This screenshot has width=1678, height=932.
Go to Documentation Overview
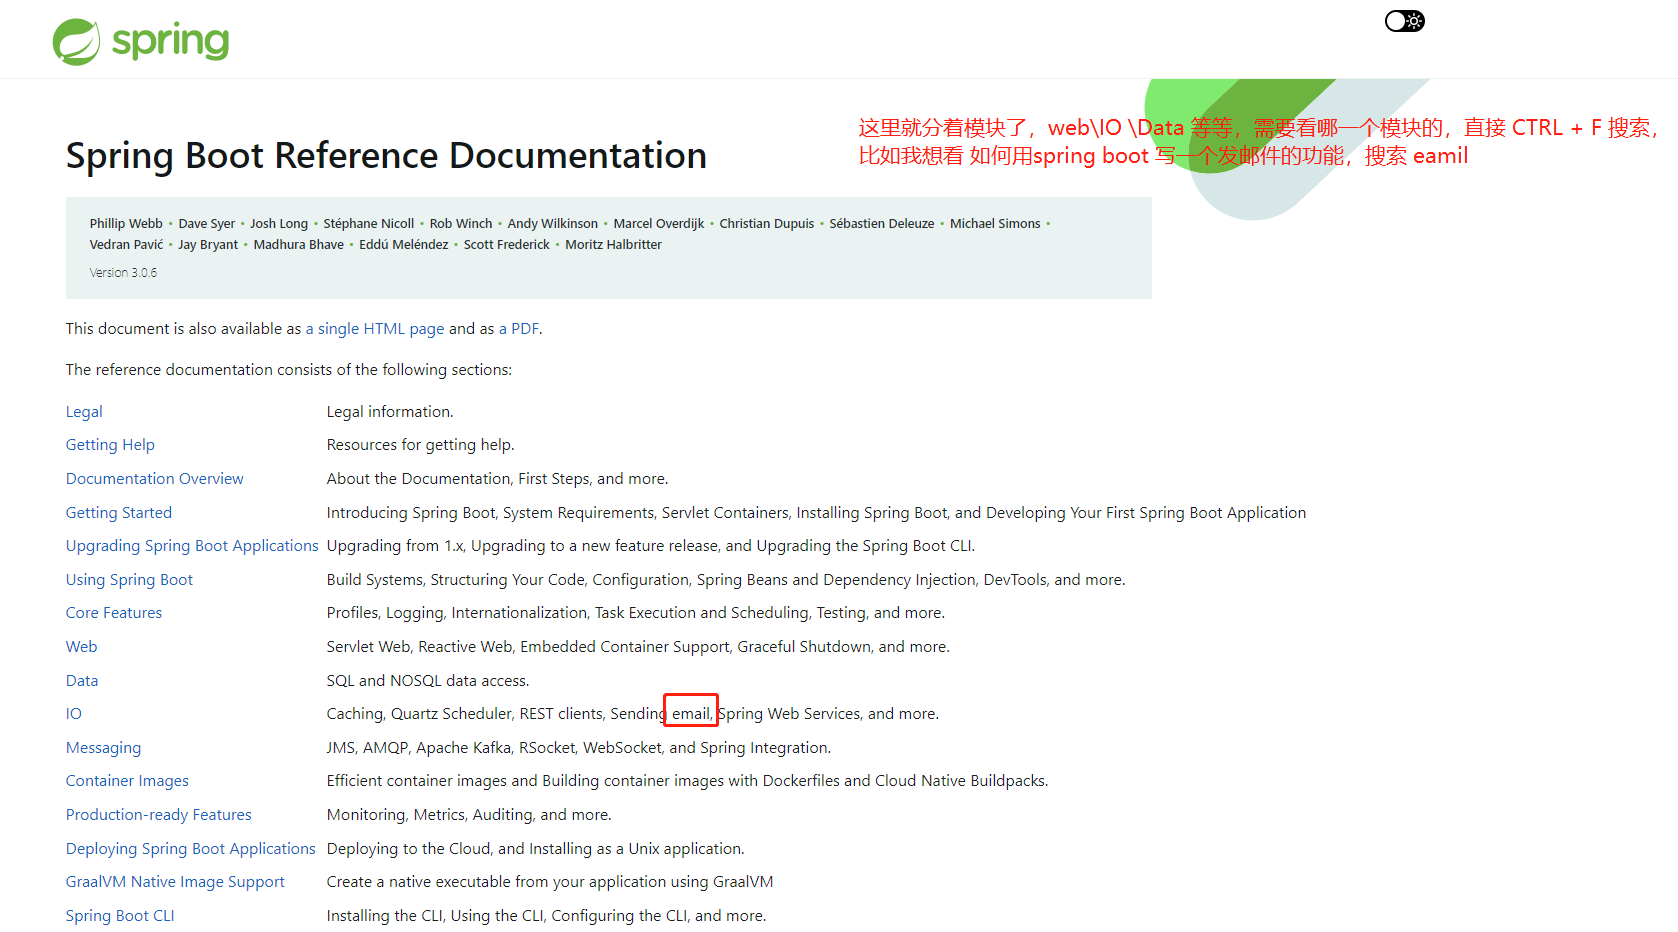[x=154, y=479]
